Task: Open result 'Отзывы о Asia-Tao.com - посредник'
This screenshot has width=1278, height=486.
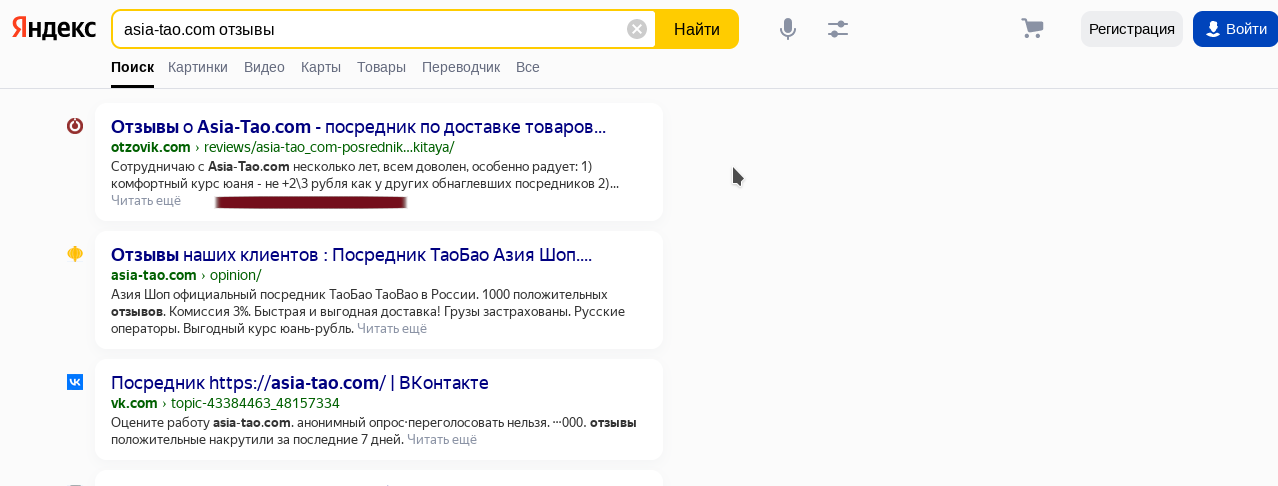Action: [358, 127]
